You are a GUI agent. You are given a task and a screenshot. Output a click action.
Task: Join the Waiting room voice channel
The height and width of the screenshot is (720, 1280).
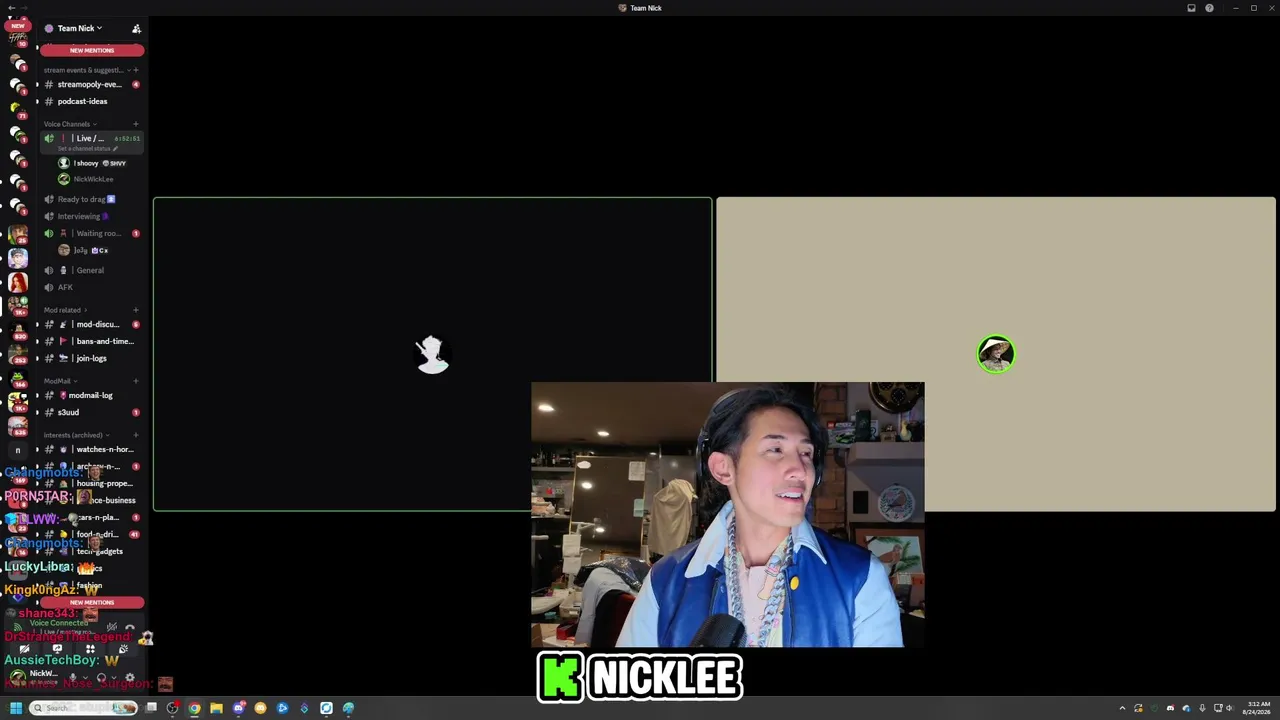[90, 233]
